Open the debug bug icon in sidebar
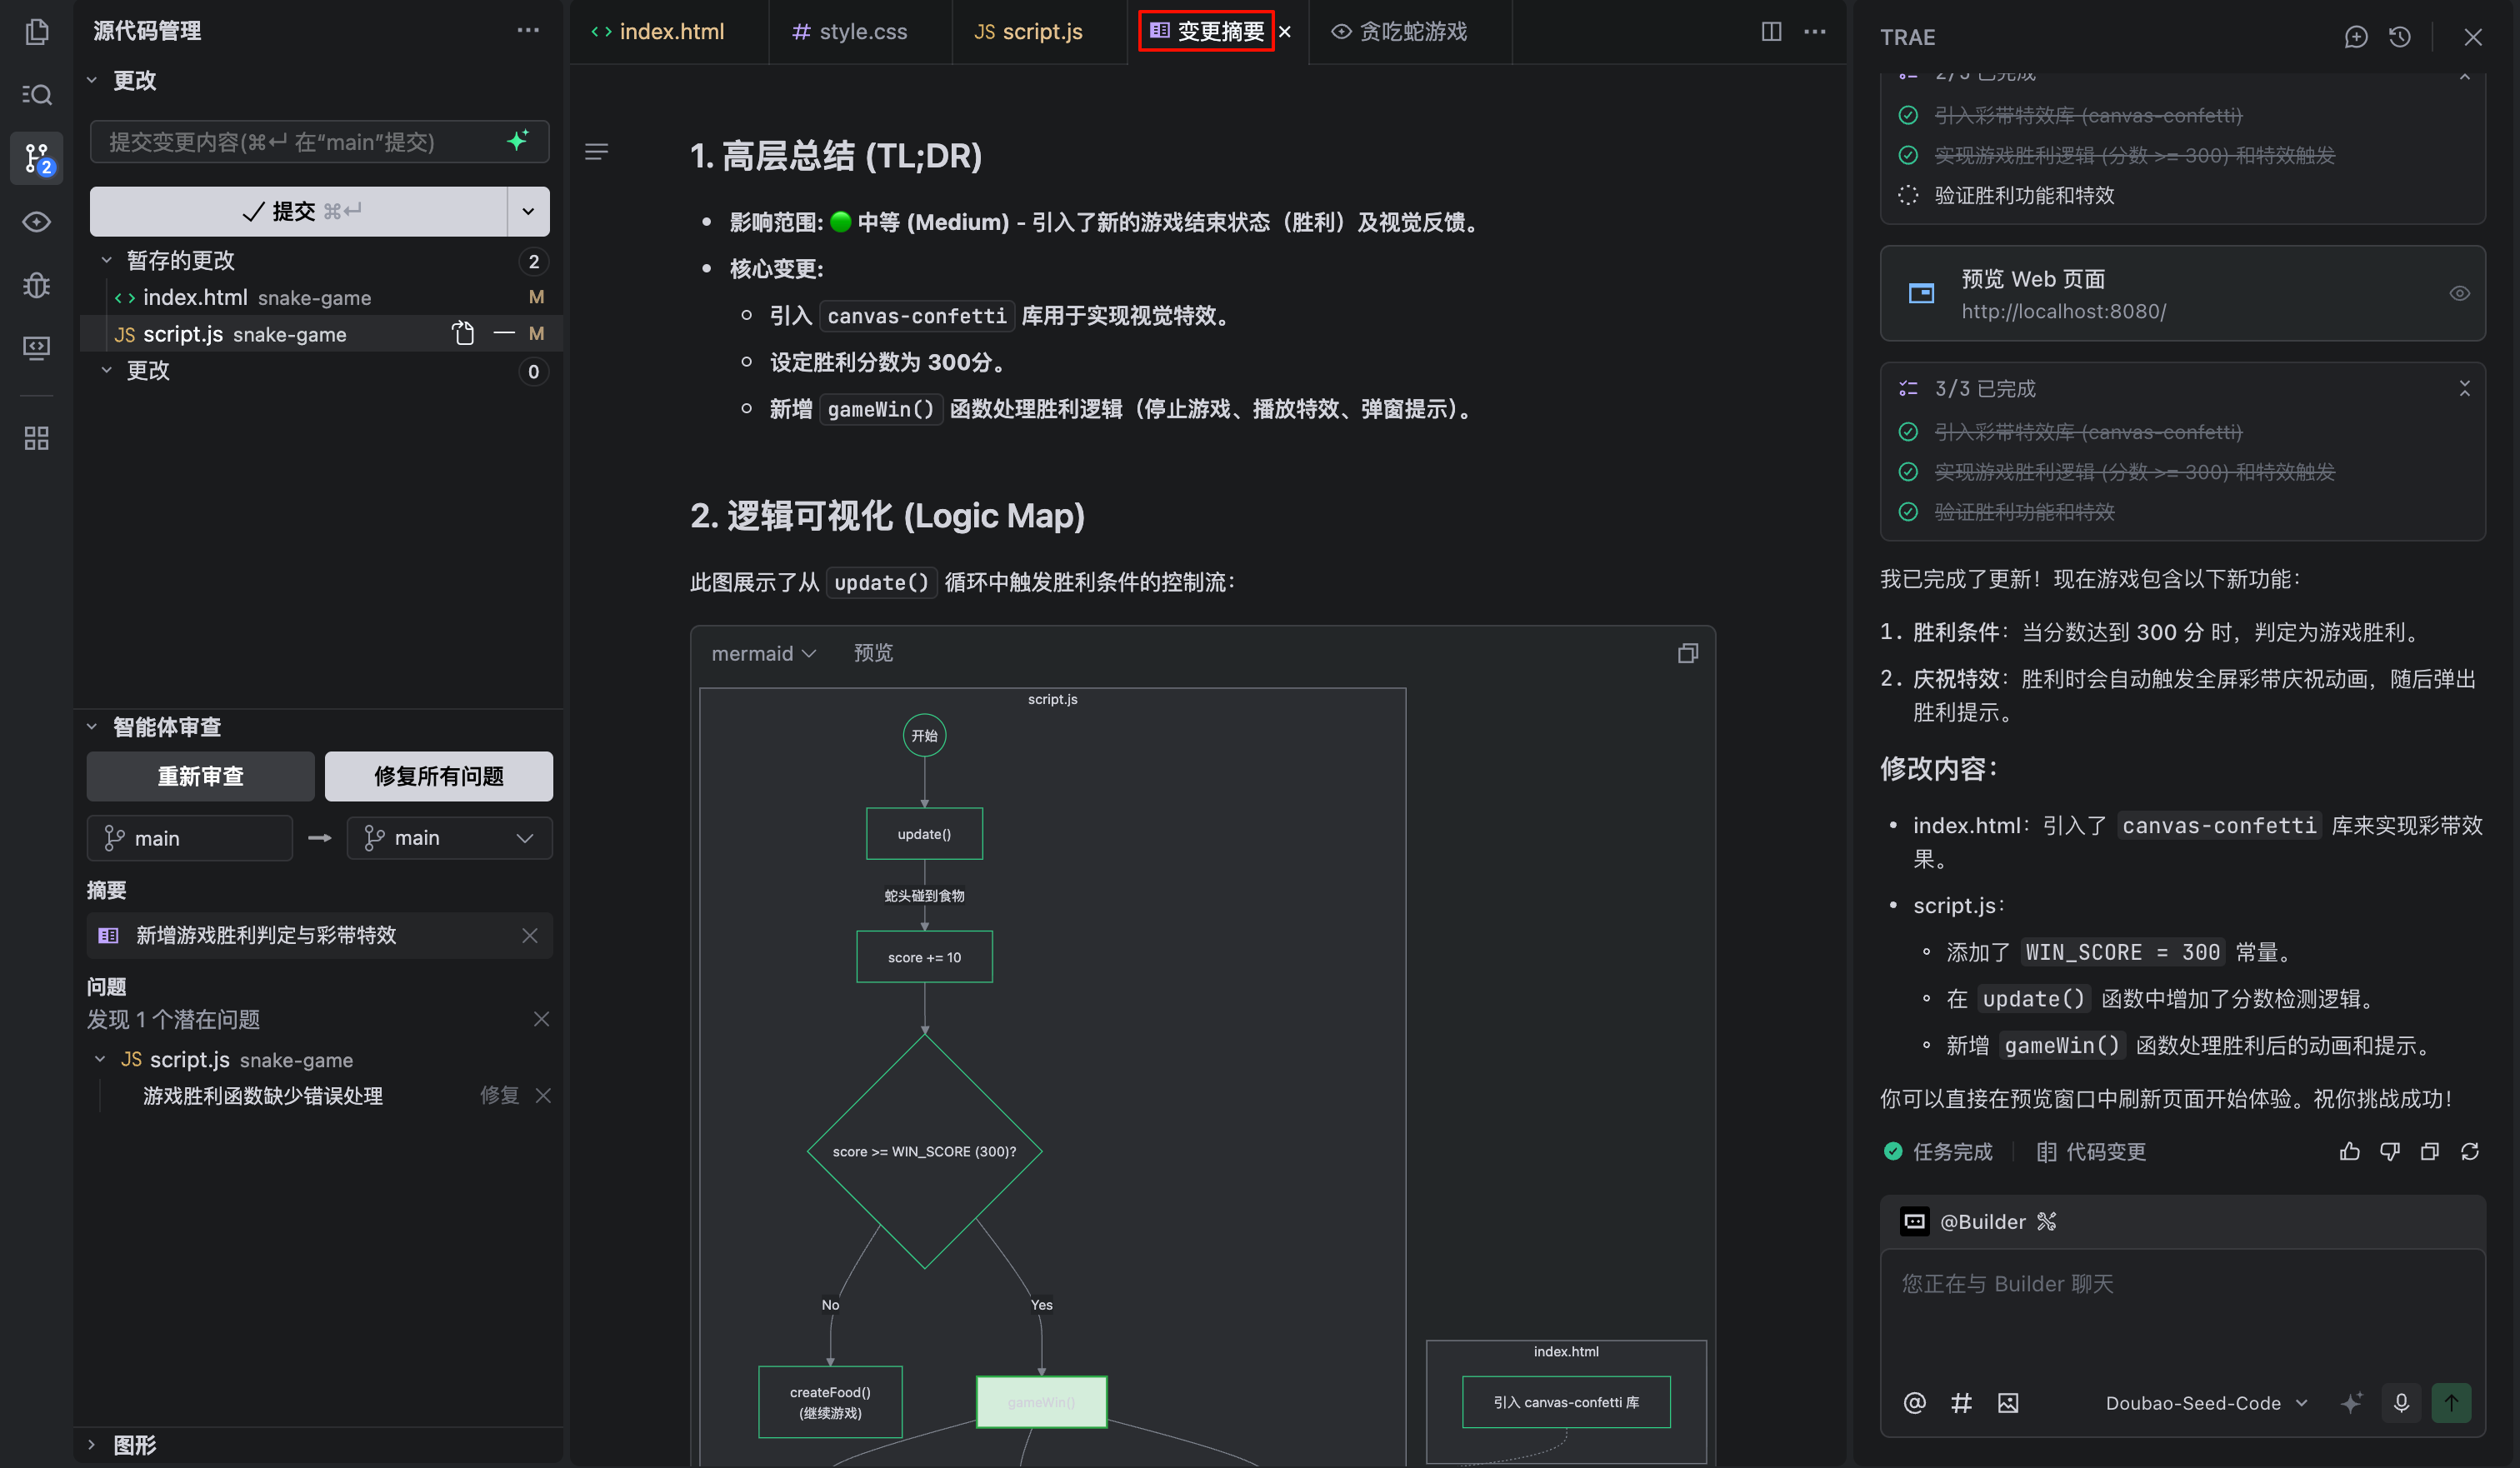This screenshot has height=1468, width=2520. tap(37, 285)
